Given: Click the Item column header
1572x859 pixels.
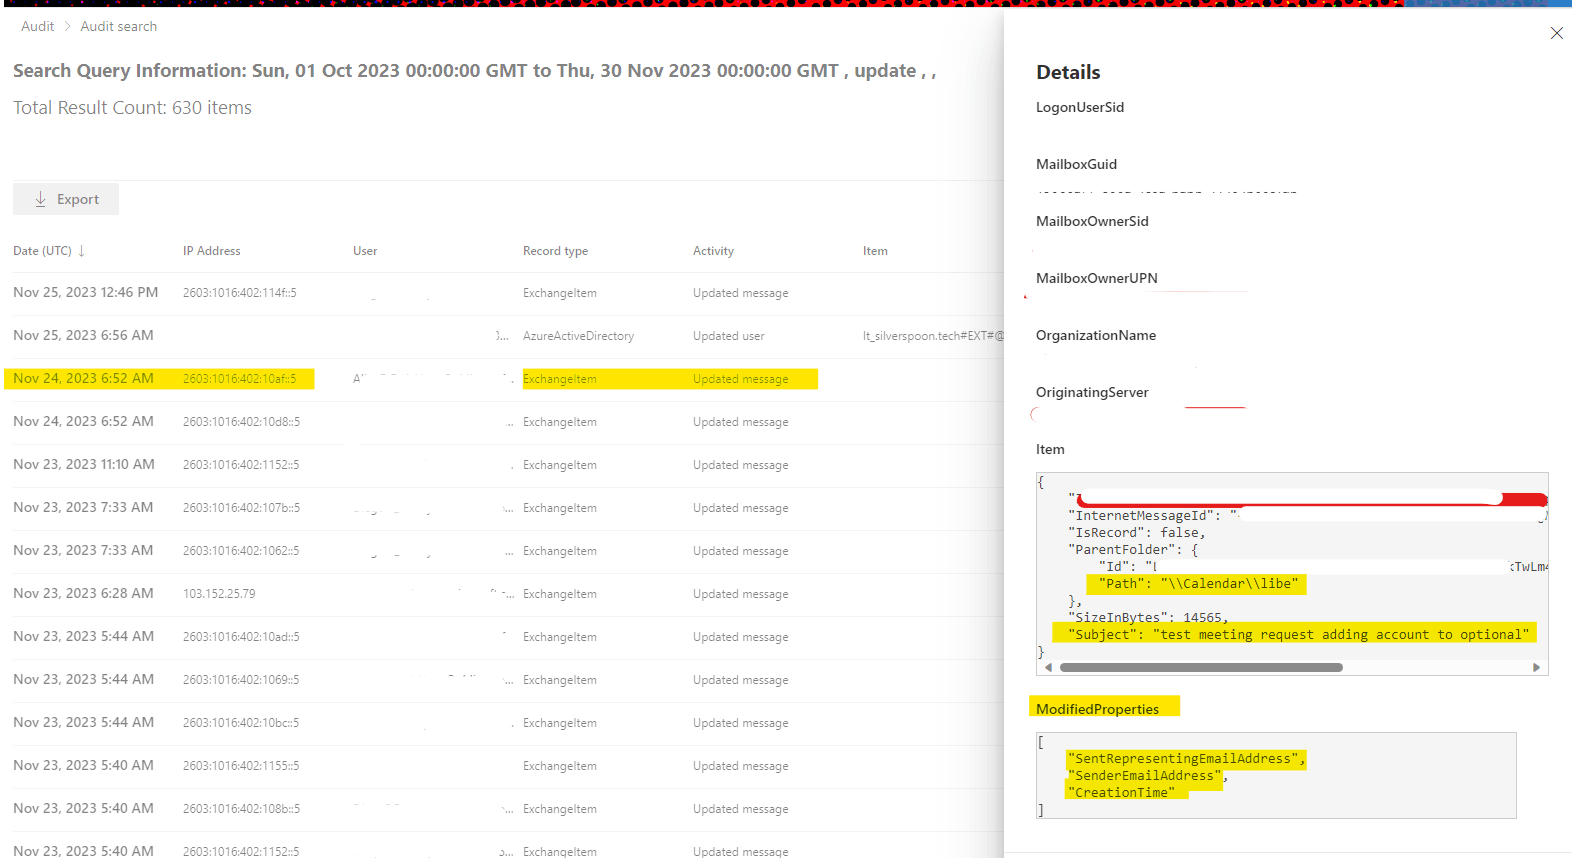Looking at the screenshot, I should [875, 251].
